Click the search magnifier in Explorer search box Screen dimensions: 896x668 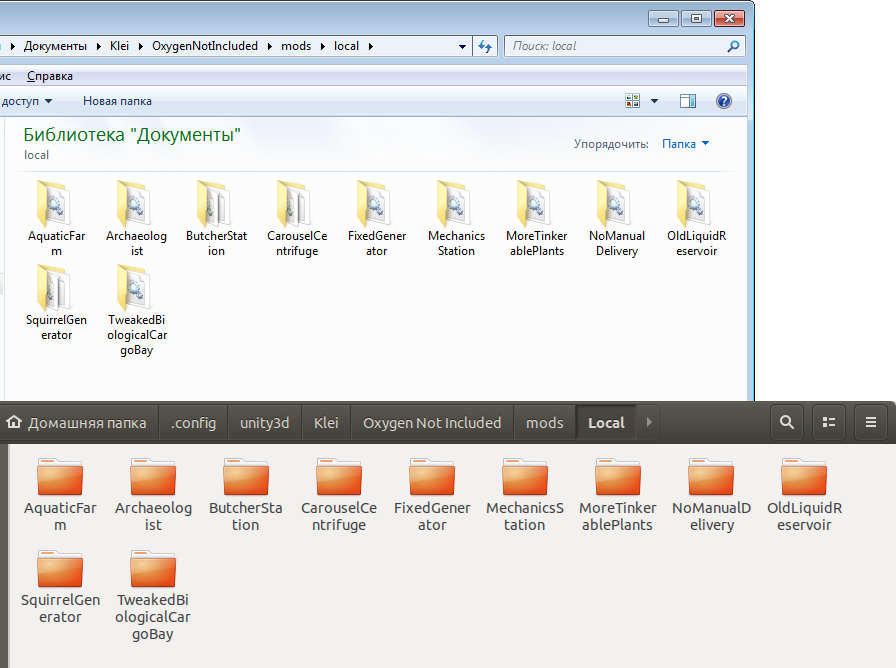pos(733,46)
